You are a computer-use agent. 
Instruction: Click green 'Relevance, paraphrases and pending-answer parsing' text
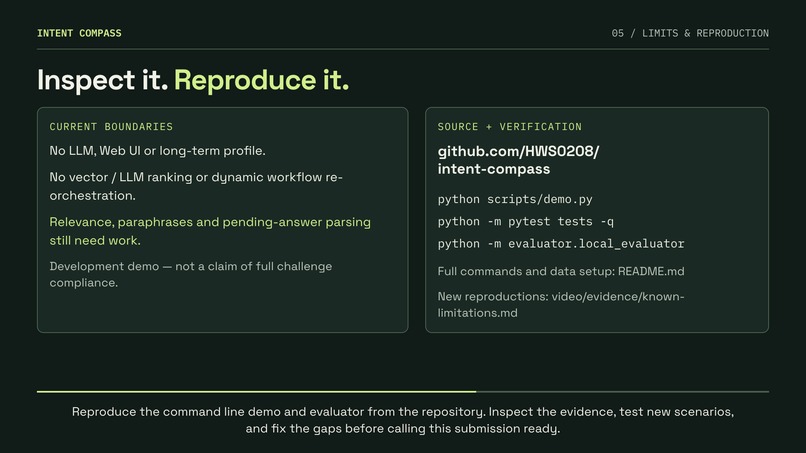pos(210,231)
